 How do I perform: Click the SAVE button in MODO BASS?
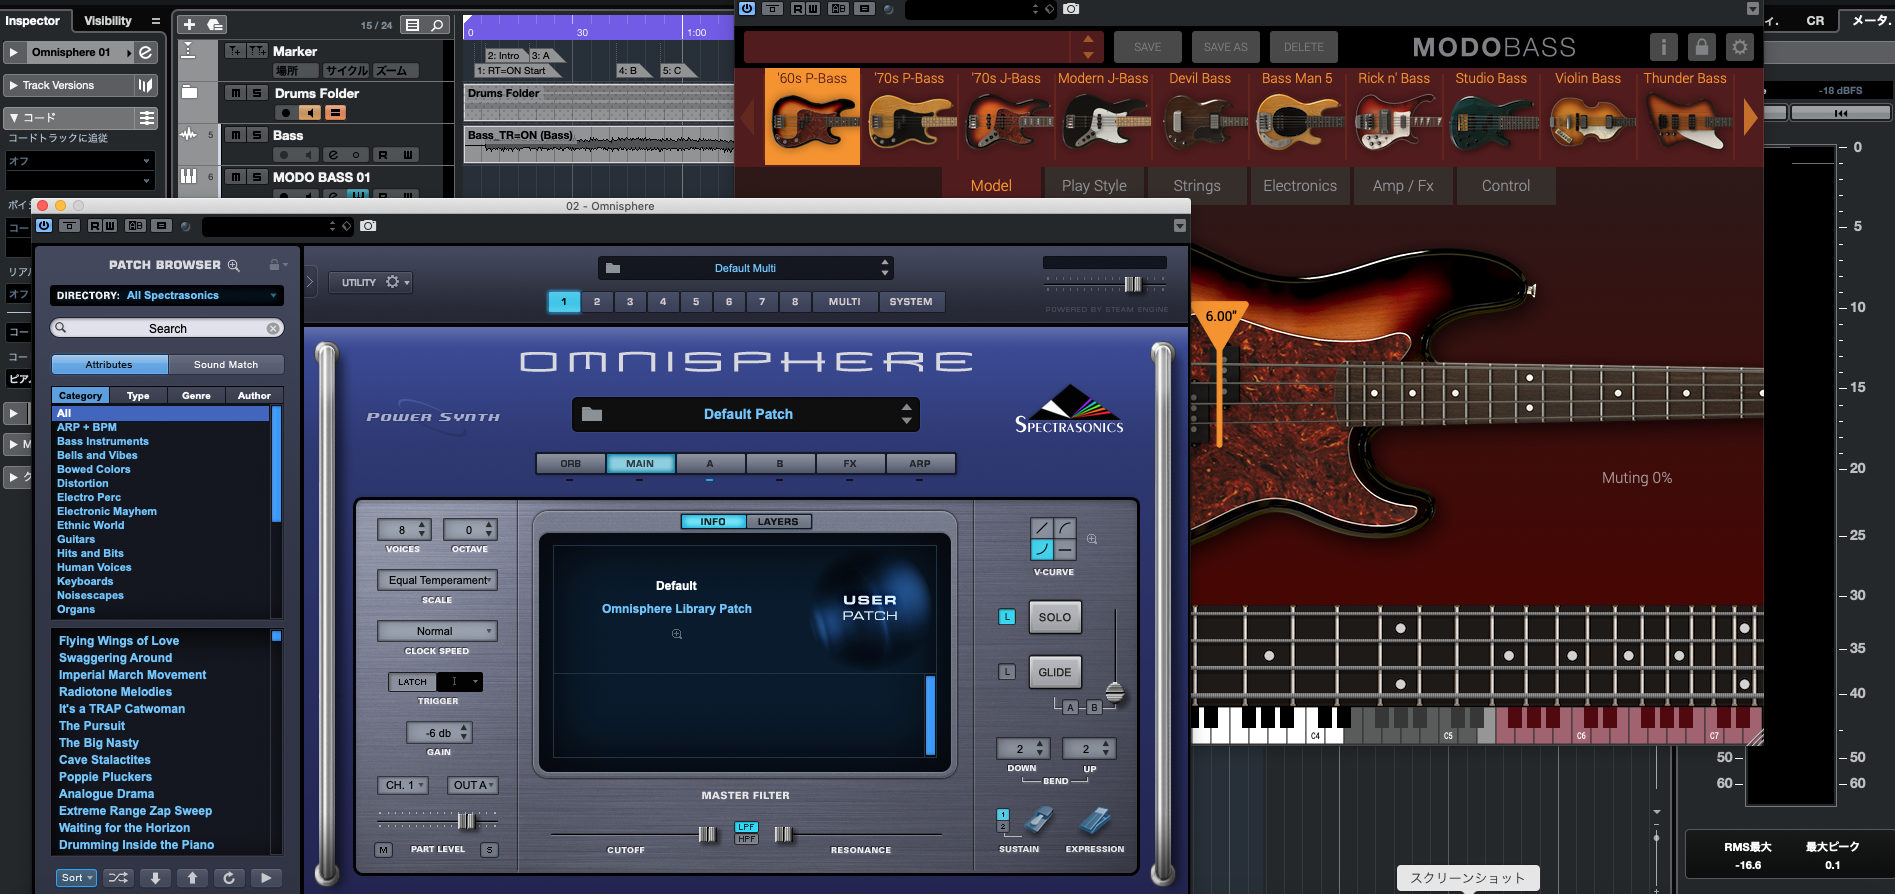(x=1148, y=47)
